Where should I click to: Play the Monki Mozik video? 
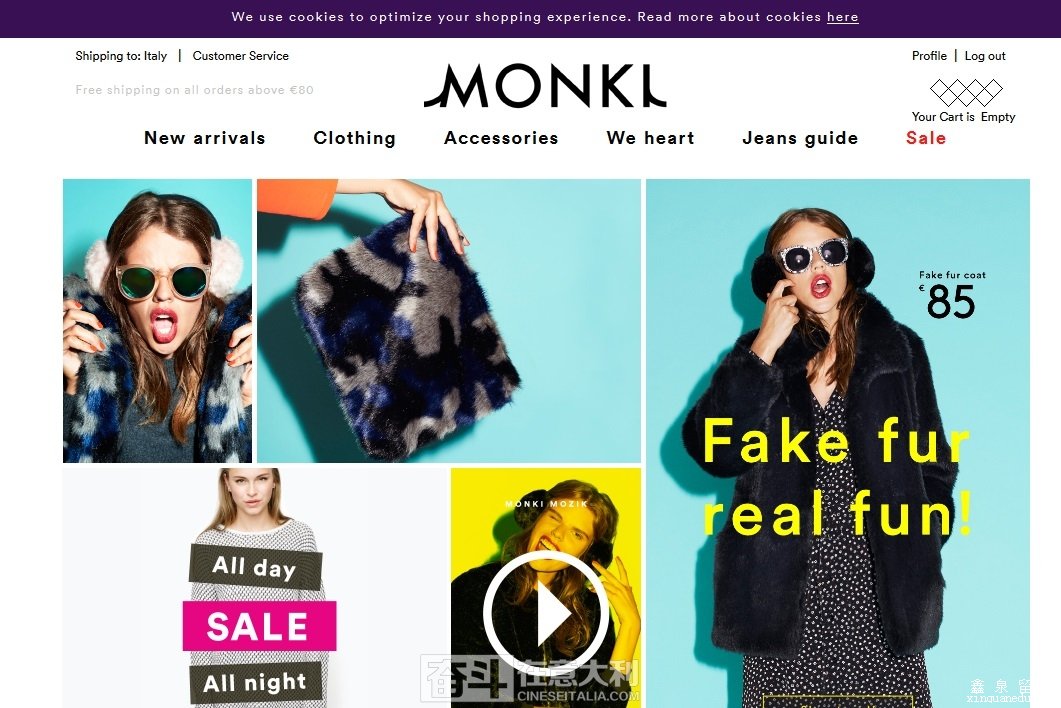click(545, 612)
